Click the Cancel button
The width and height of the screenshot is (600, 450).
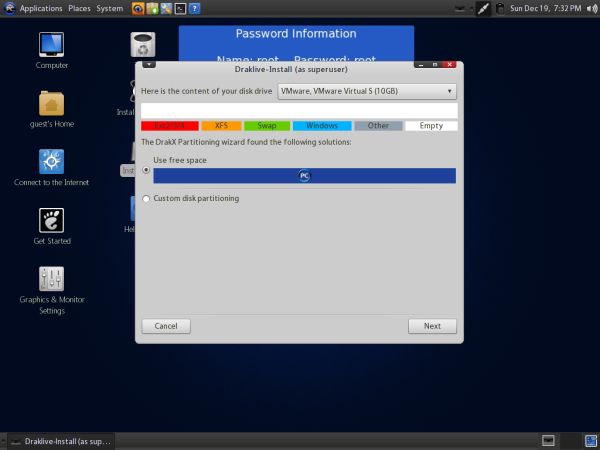tap(166, 326)
